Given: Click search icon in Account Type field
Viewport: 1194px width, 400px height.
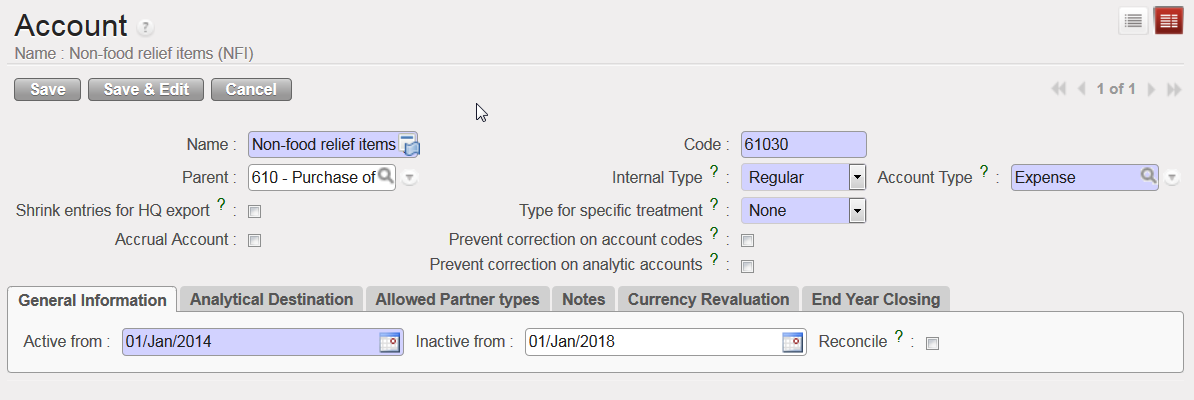Looking at the screenshot, I should [x=1149, y=177].
